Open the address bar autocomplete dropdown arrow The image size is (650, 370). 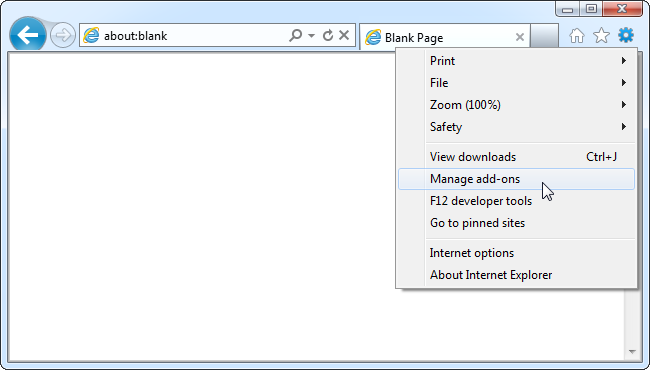pyautogui.click(x=311, y=36)
